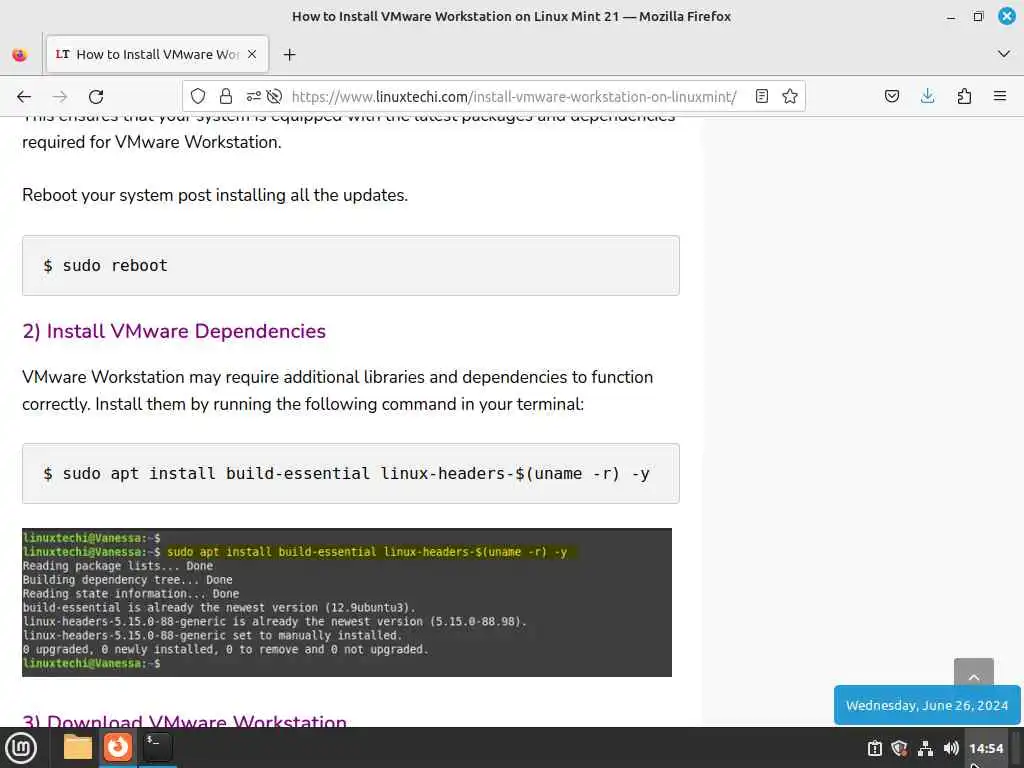Image resolution: width=1024 pixels, height=768 pixels.
Task: Click the forward navigation arrow
Action: 60,97
